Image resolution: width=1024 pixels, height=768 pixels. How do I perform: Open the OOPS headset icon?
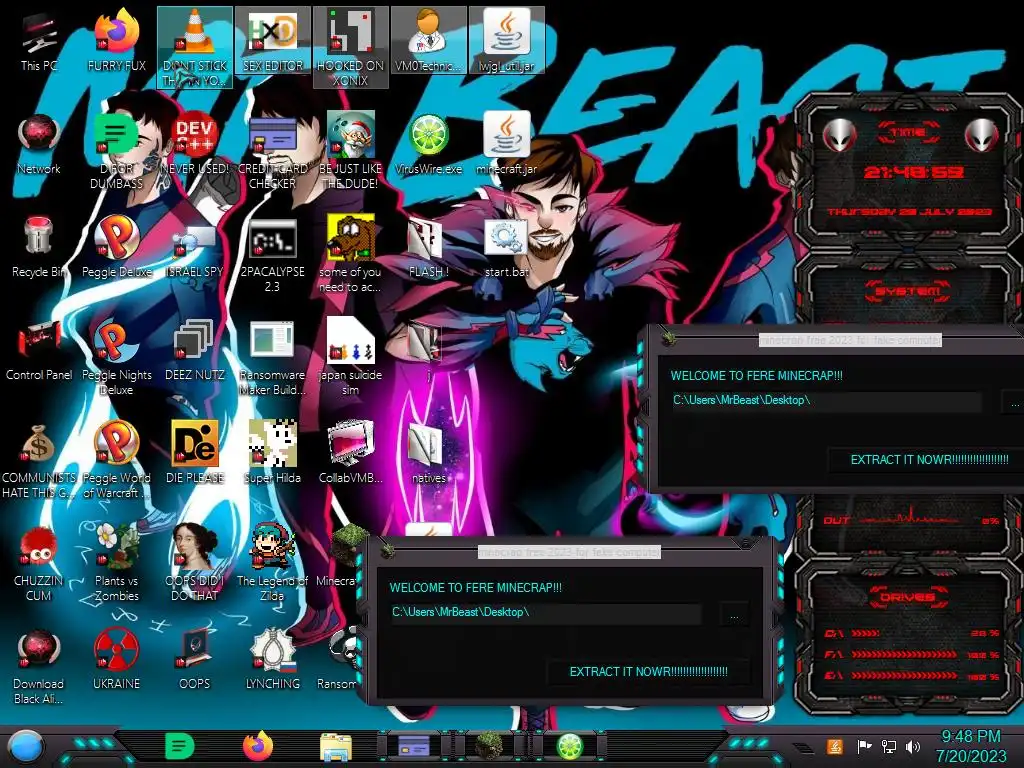point(195,660)
